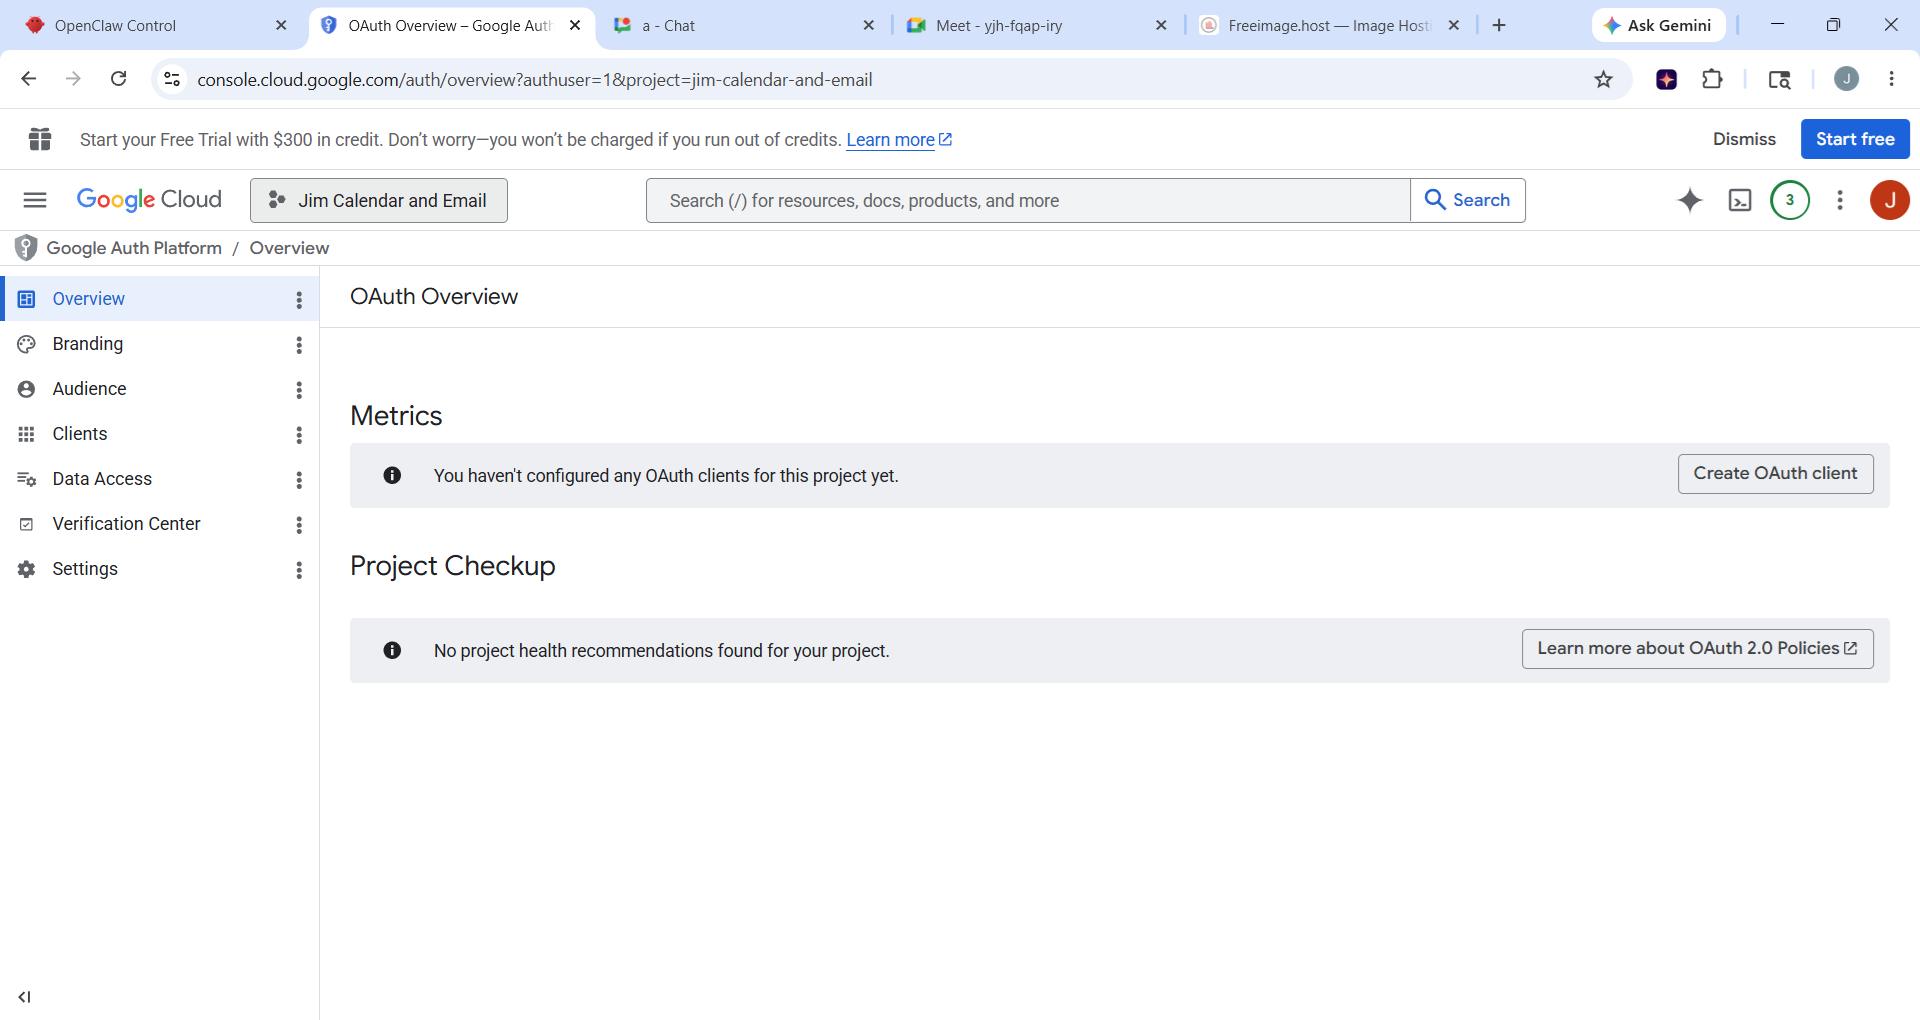The width and height of the screenshot is (1920, 1020).
Task: Close the Freeimage.host tab
Action: (x=1454, y=25)
